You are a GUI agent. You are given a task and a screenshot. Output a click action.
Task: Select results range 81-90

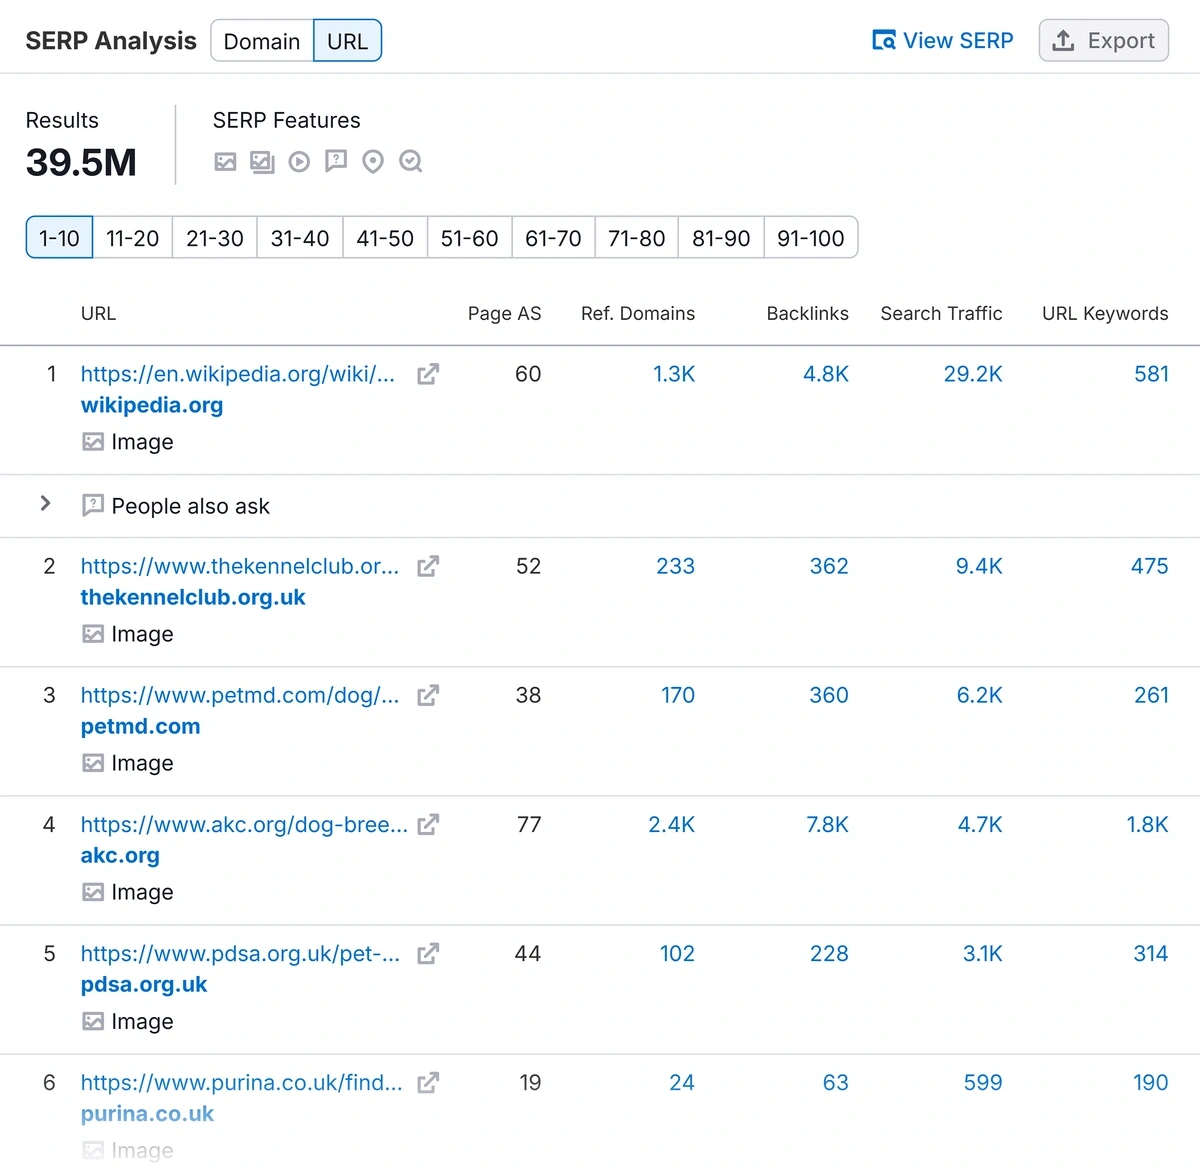[x=721, y=238]
